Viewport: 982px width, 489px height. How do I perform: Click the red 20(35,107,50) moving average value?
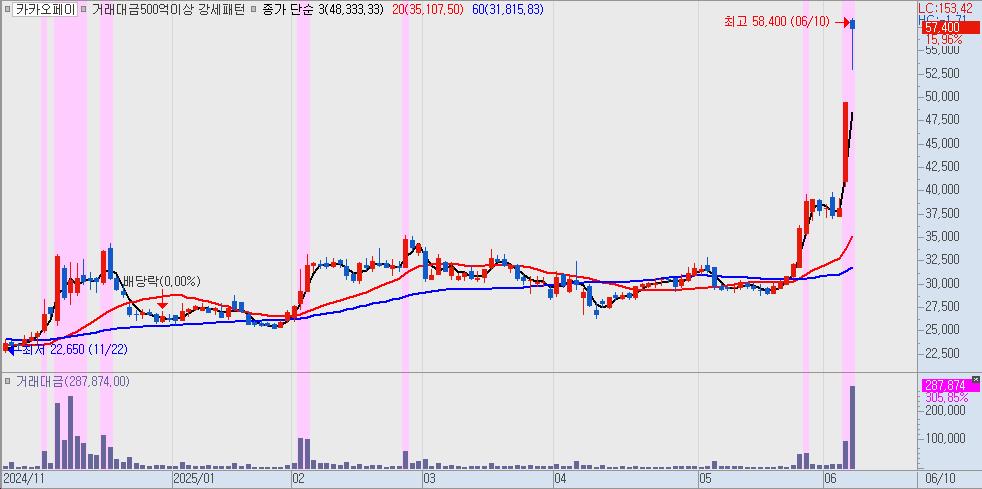[x=427, y=9]
